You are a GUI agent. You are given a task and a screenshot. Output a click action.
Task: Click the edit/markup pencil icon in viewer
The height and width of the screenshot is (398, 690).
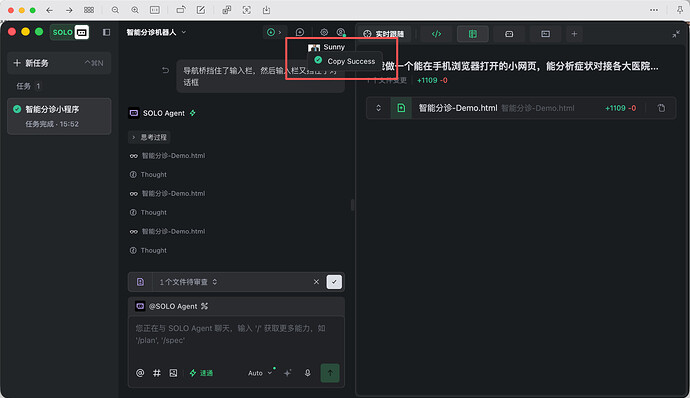click(x=201, y=10)
